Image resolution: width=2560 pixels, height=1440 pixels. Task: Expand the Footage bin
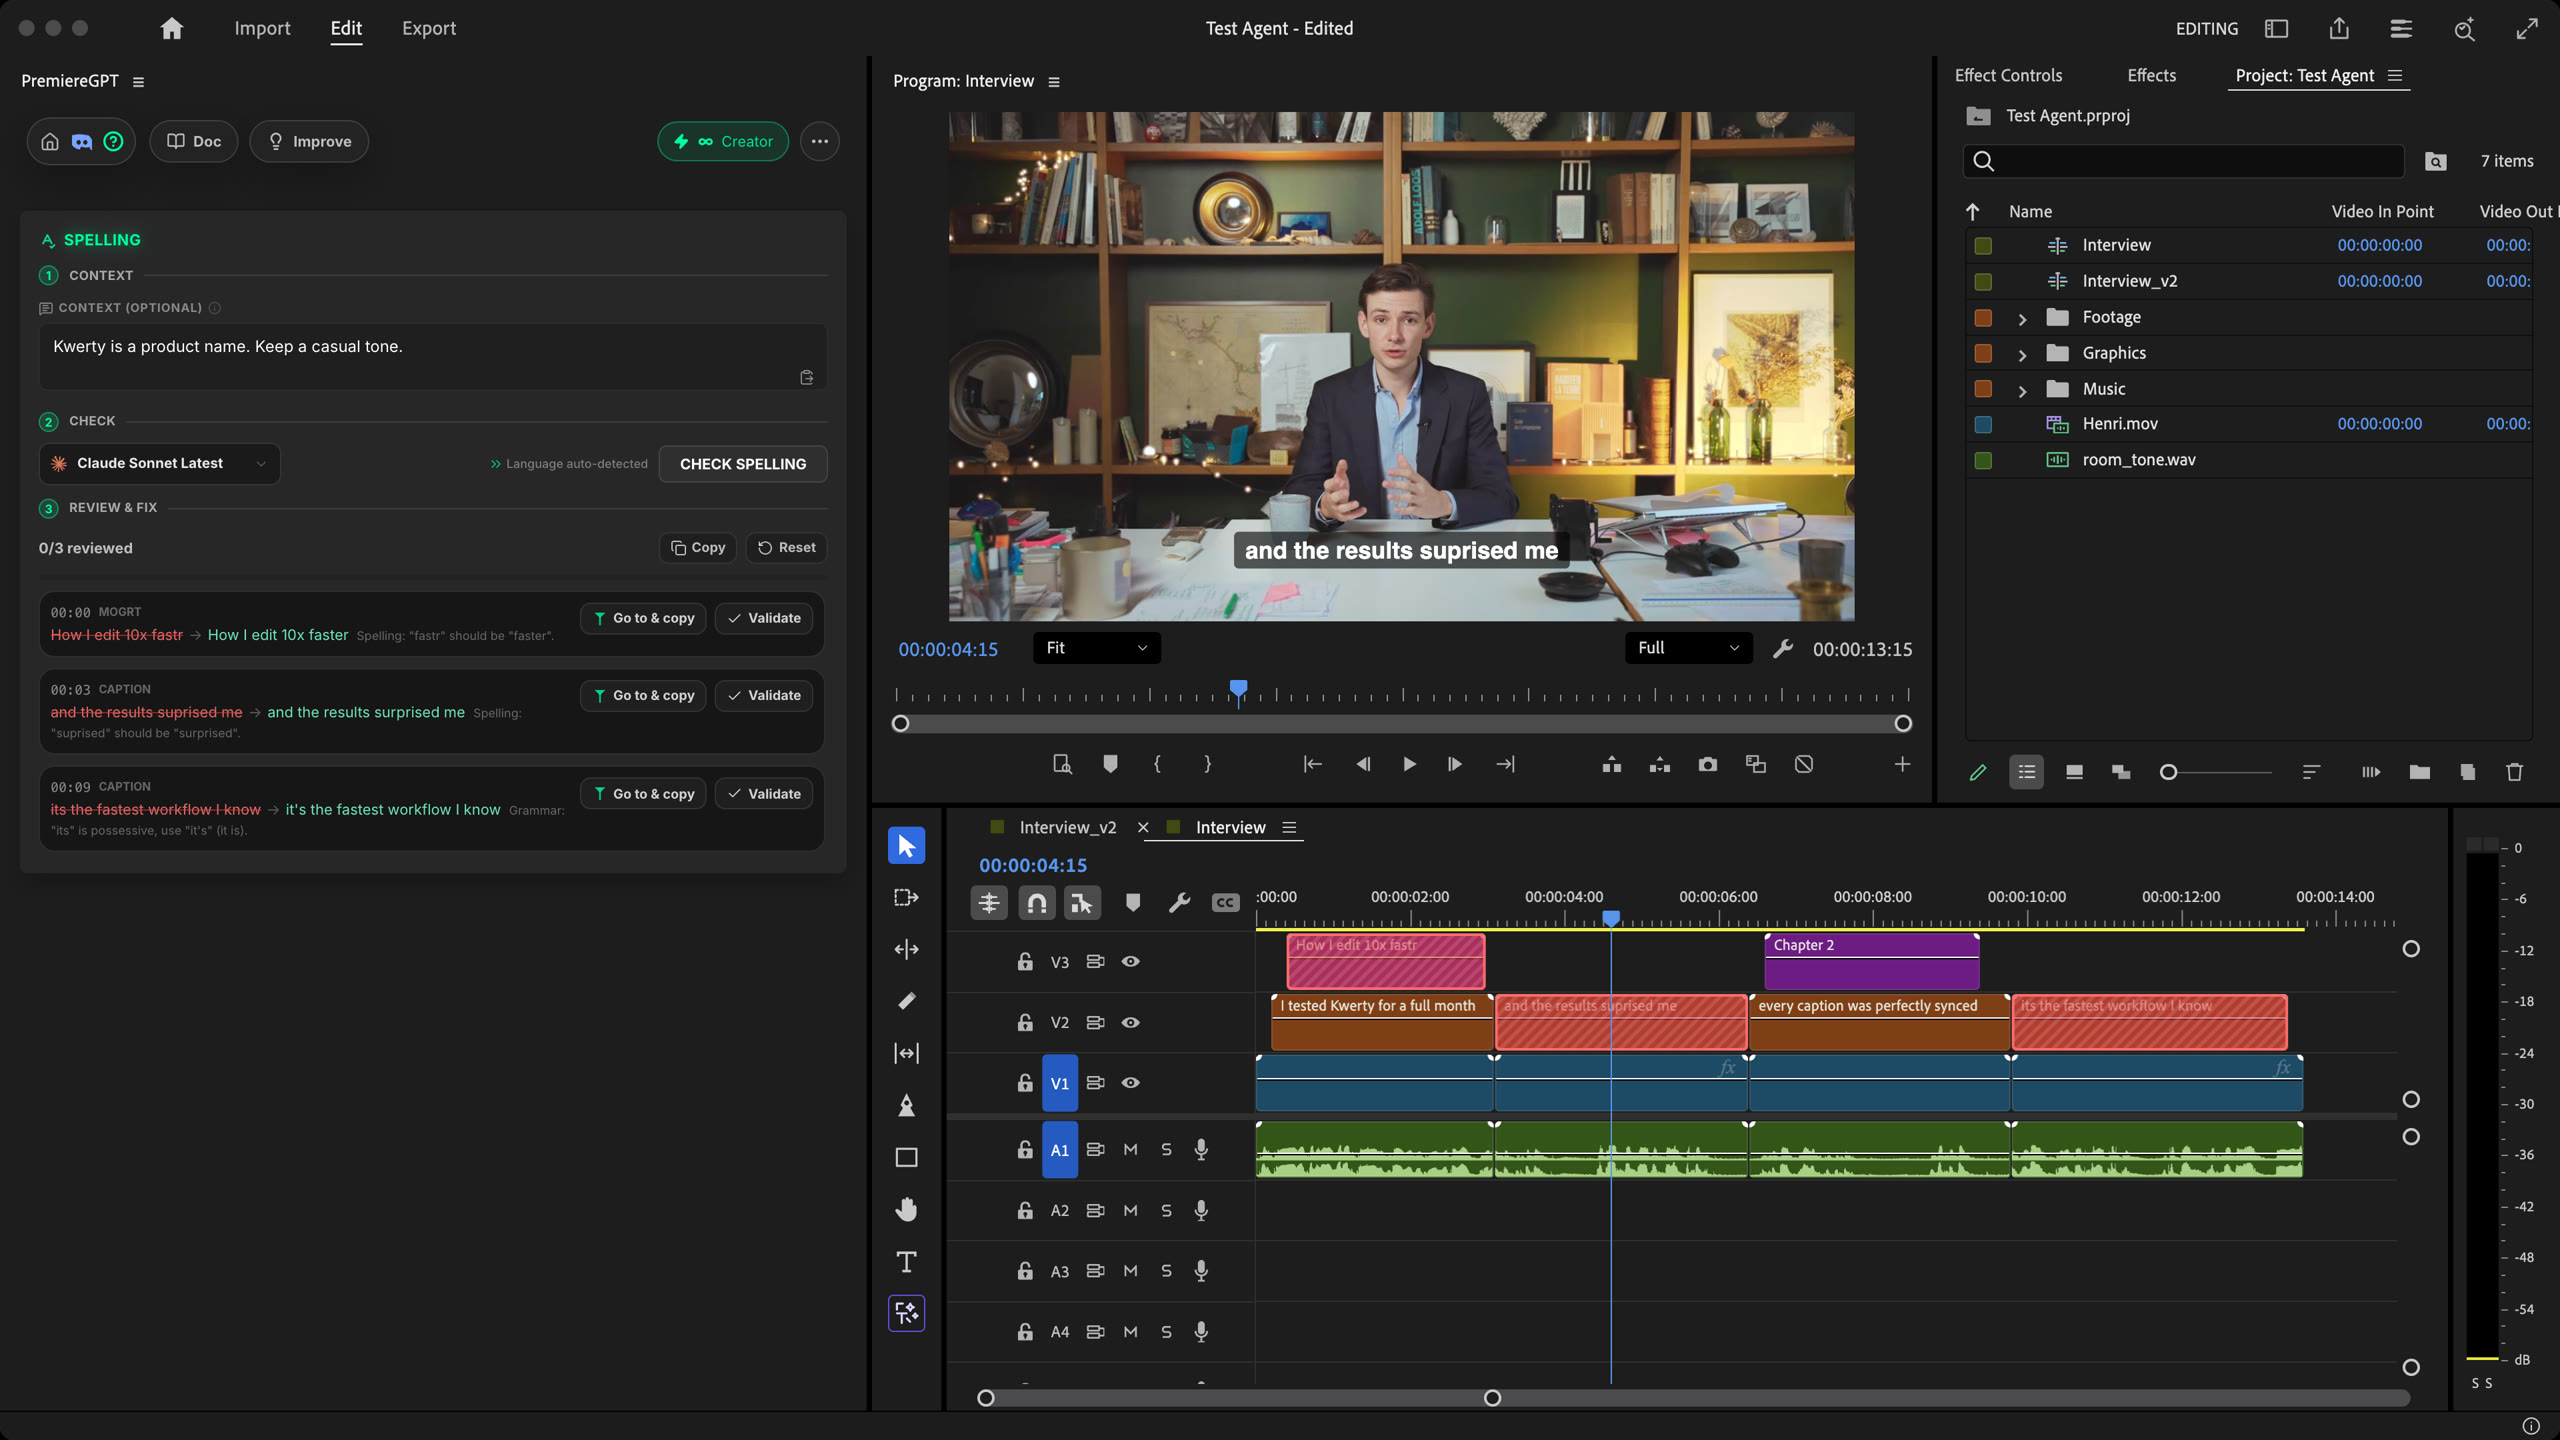2021,319
